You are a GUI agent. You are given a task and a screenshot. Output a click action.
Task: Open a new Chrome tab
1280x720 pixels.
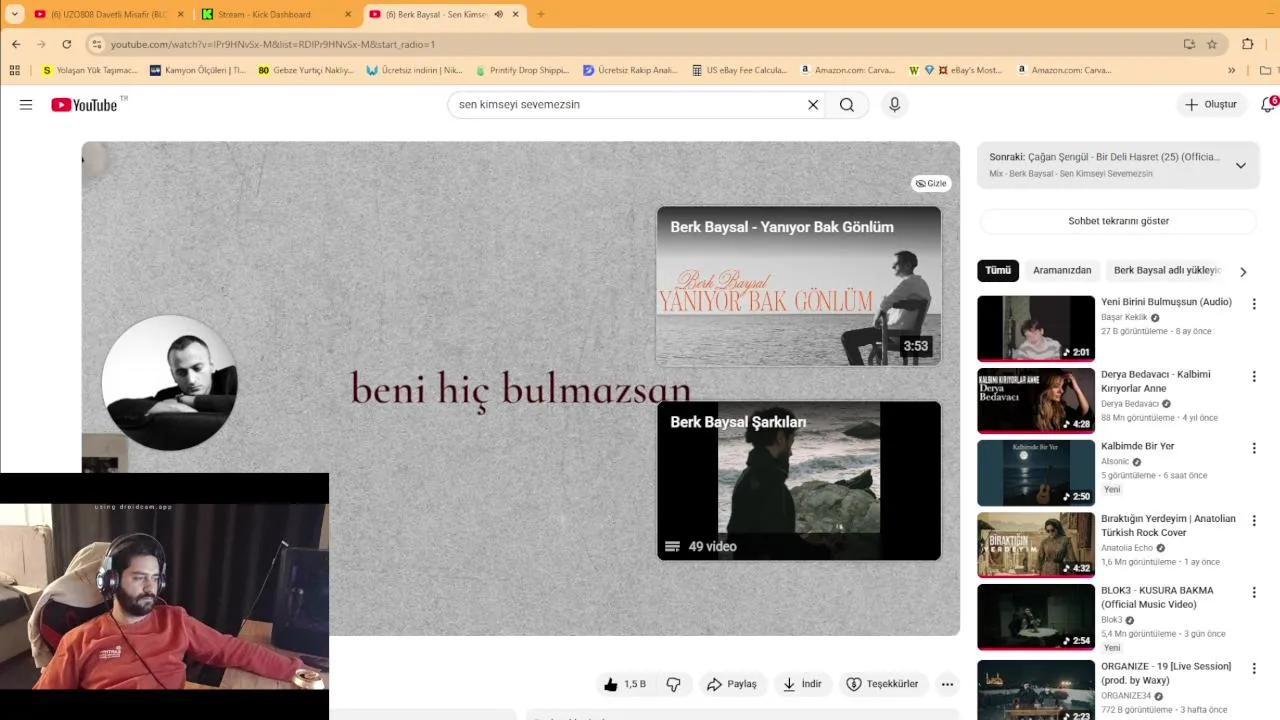(540, 14)
